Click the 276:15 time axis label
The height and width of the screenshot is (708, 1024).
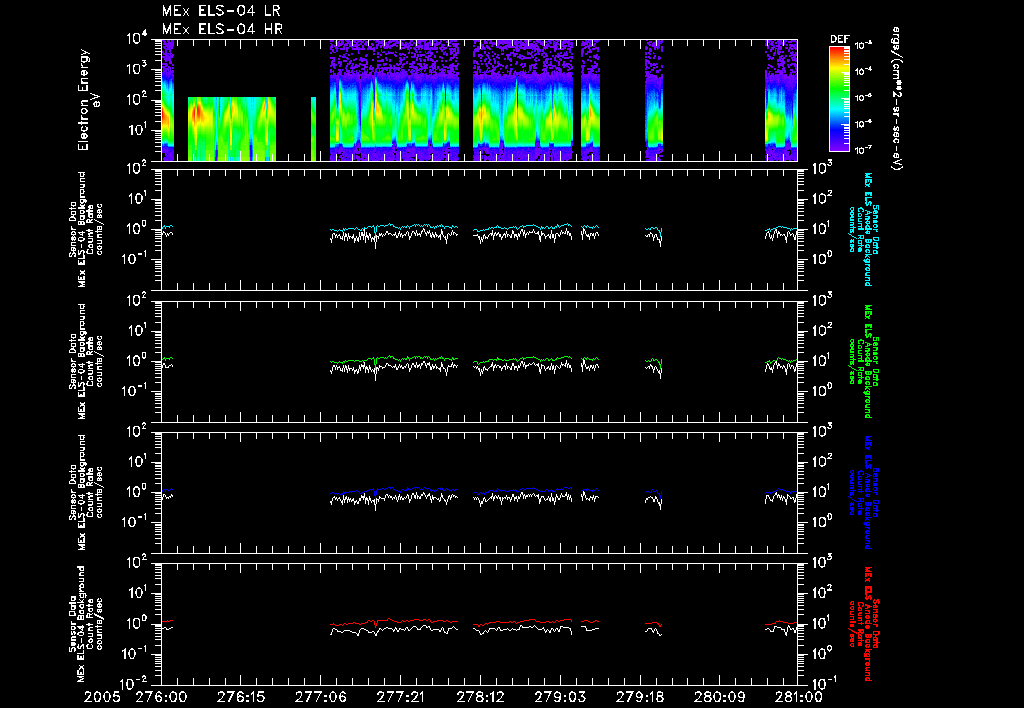(240, 697)
